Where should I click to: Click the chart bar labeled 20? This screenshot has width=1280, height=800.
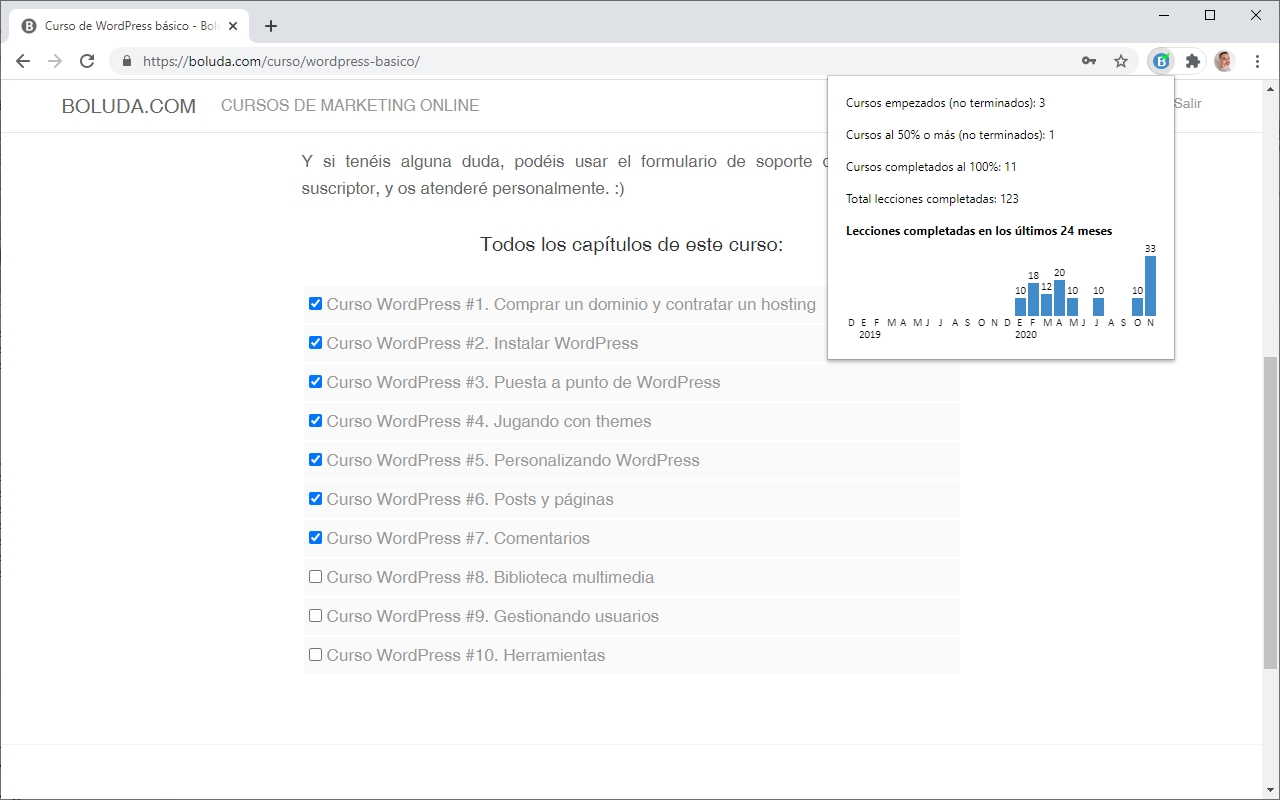coord(1059,298)
